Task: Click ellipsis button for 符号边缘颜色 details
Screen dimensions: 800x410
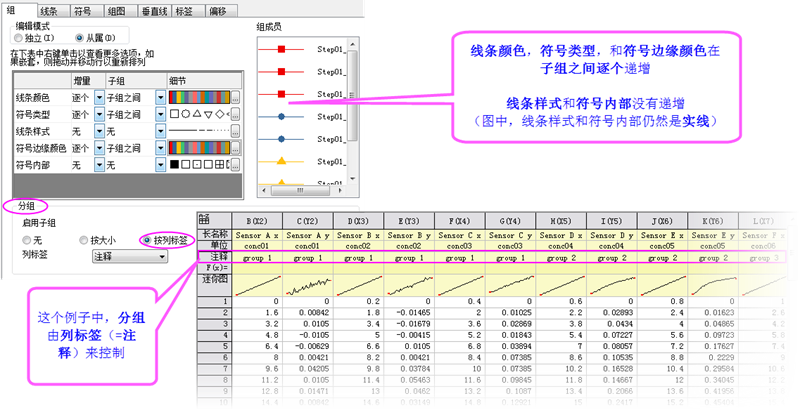Action: [x=235, y=148]
